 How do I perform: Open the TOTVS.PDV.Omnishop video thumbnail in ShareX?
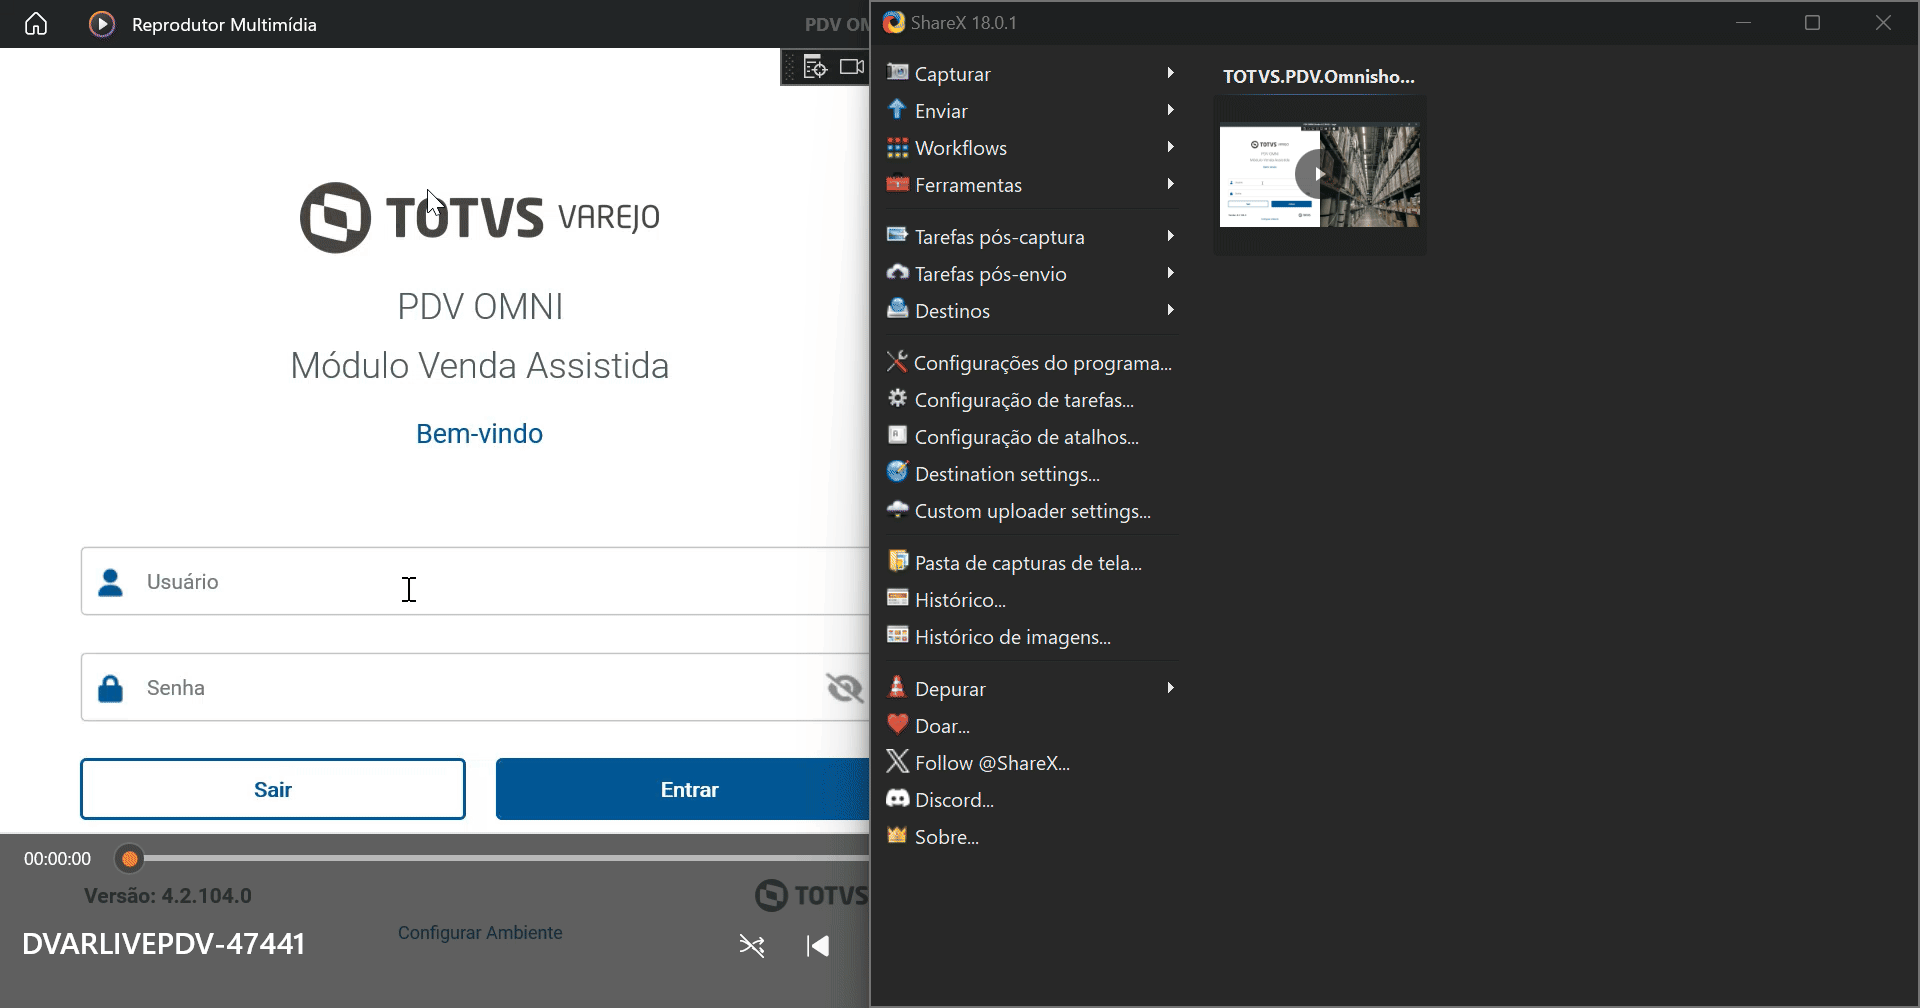[x=1320, y=175]
